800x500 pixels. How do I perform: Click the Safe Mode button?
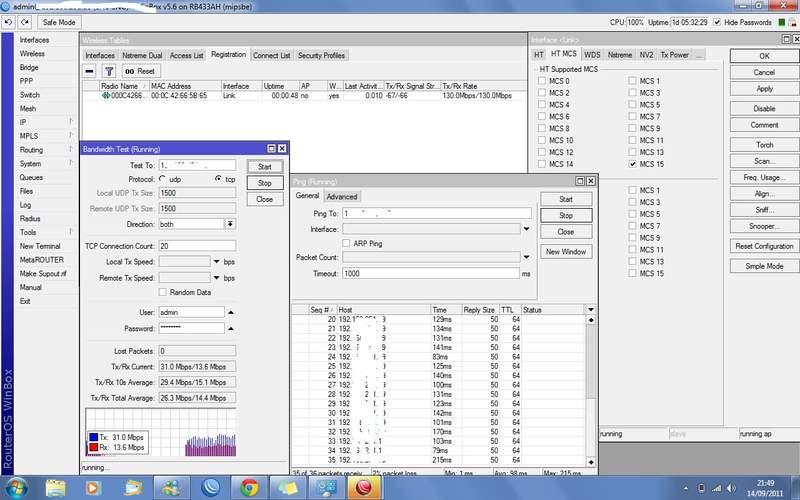[59, 22]
